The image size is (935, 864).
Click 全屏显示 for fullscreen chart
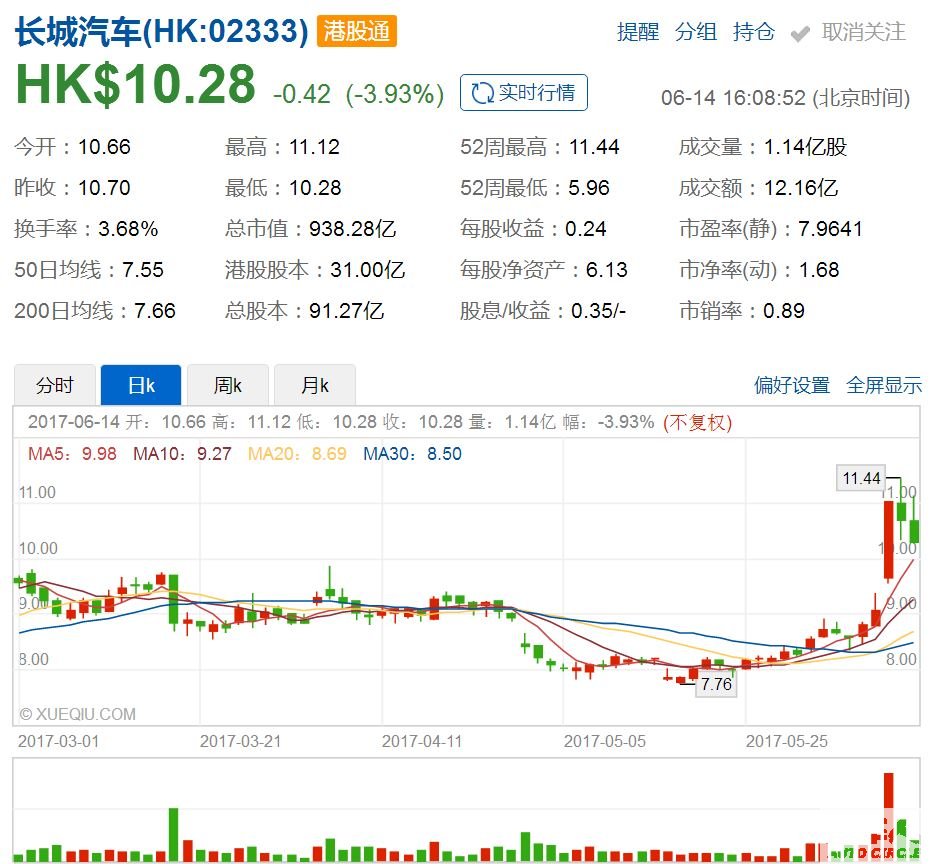click(x=884, y=385)
